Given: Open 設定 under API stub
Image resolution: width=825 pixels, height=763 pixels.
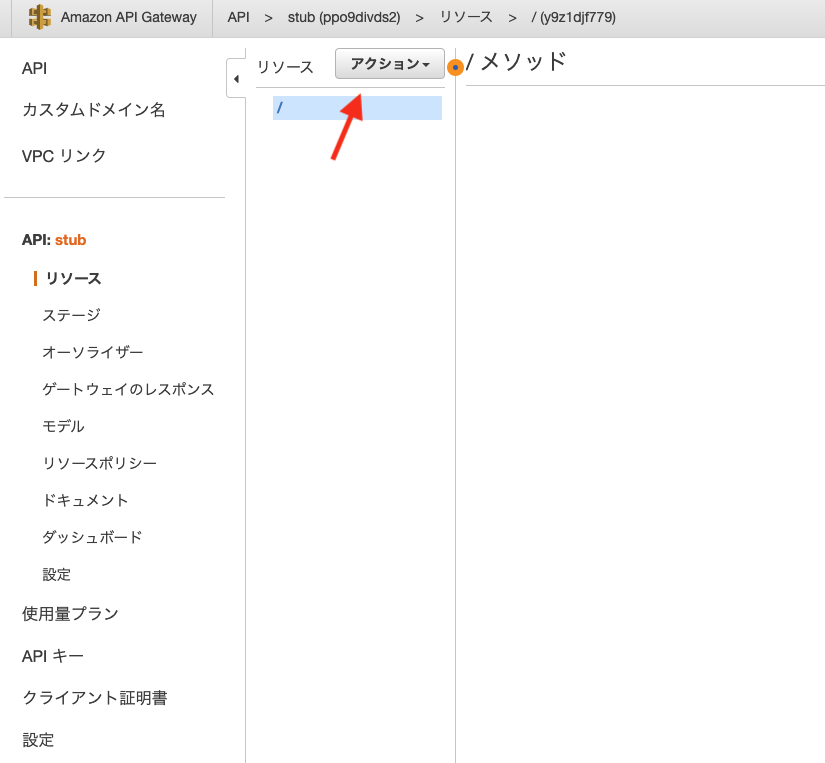Looking at the screenshot, I should tap(56, 574).
